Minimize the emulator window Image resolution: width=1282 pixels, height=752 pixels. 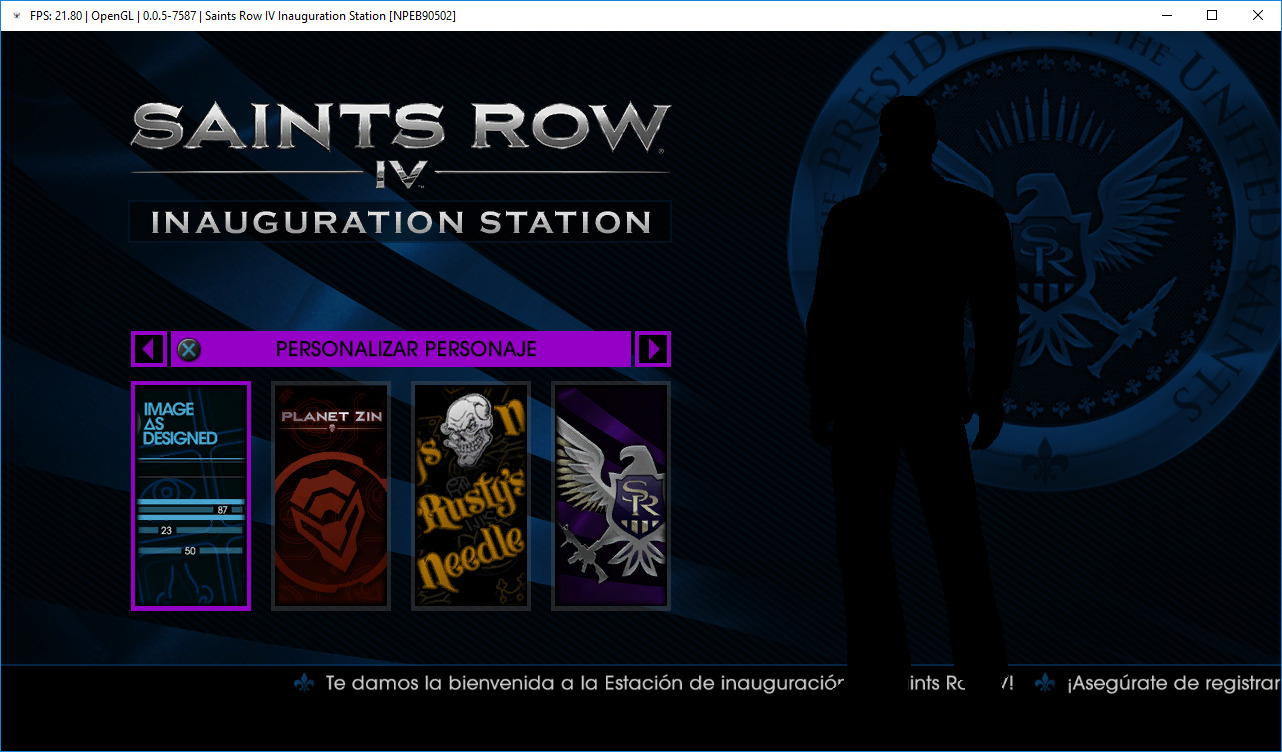[x=1166, y=15]
